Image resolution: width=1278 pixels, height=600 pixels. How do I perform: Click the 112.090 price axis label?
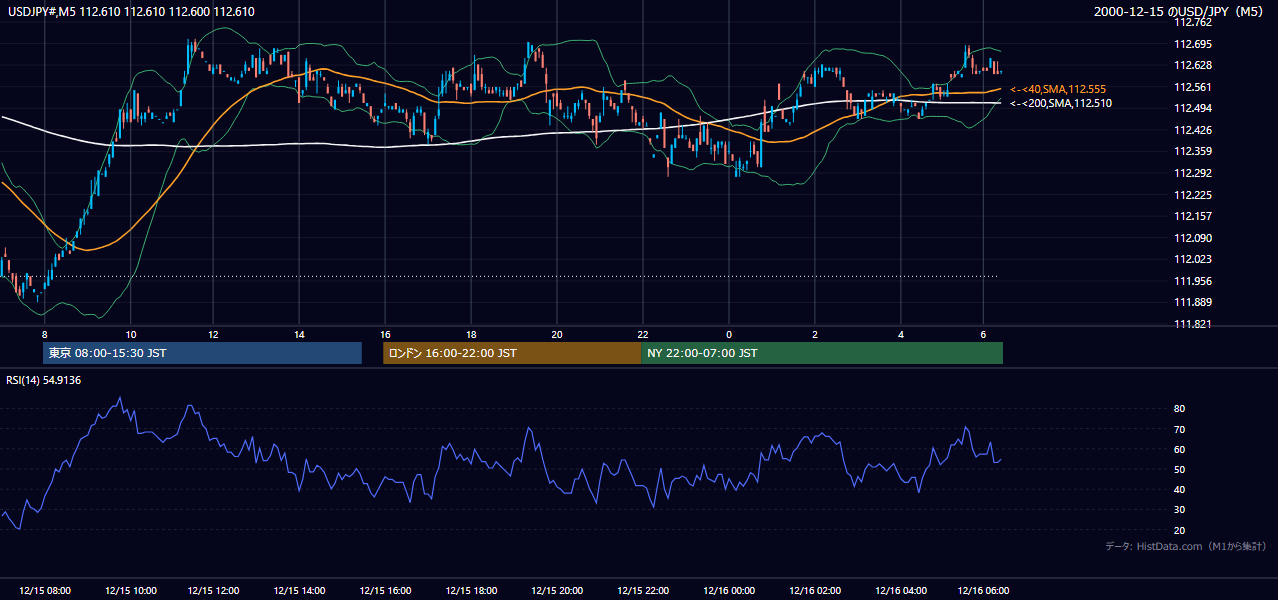click(x=1192, y=238)
